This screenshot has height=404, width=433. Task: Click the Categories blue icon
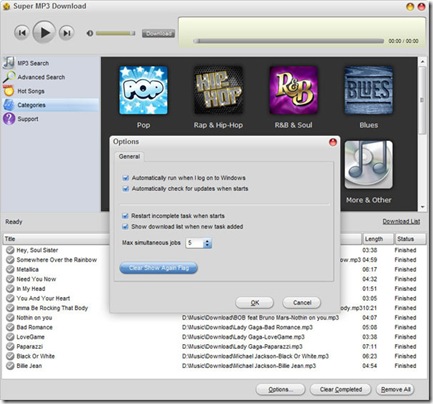point(9,105)
